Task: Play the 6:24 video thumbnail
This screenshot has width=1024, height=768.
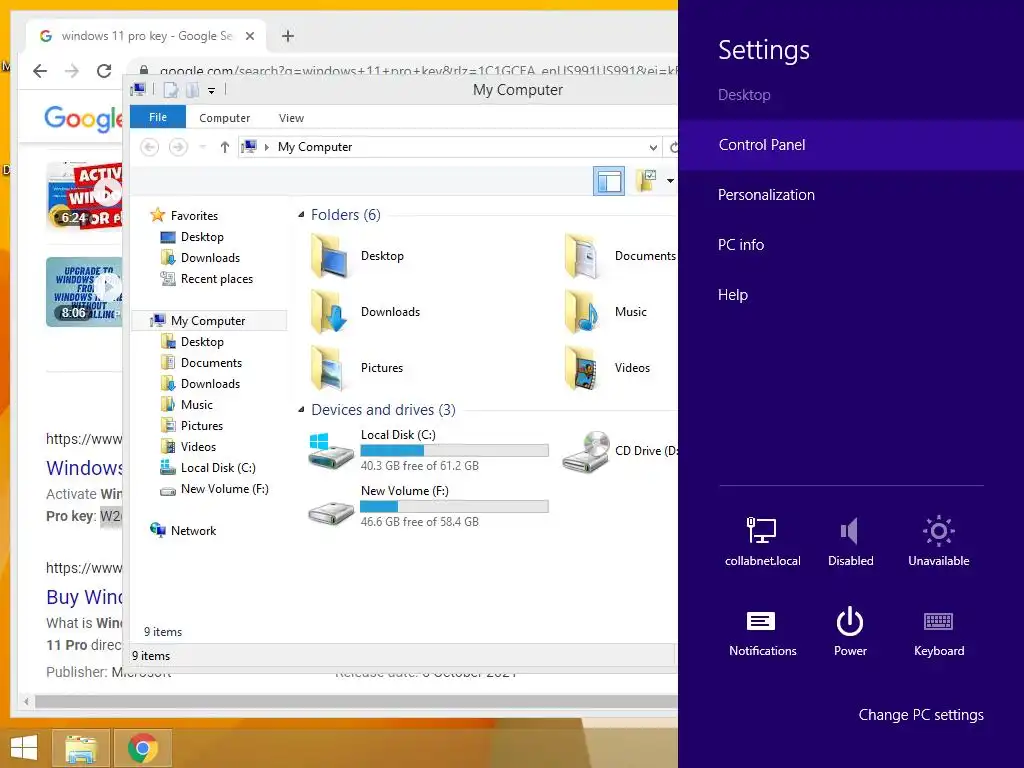Action: pos(84,195)
